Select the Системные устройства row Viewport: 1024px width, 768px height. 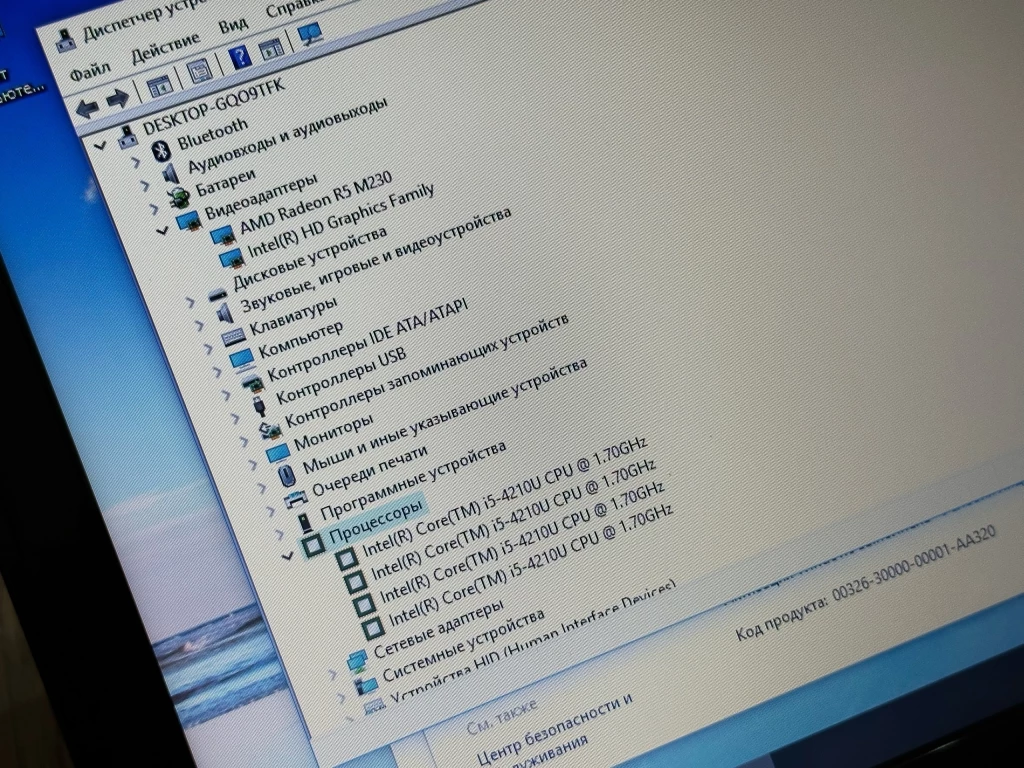463,645
